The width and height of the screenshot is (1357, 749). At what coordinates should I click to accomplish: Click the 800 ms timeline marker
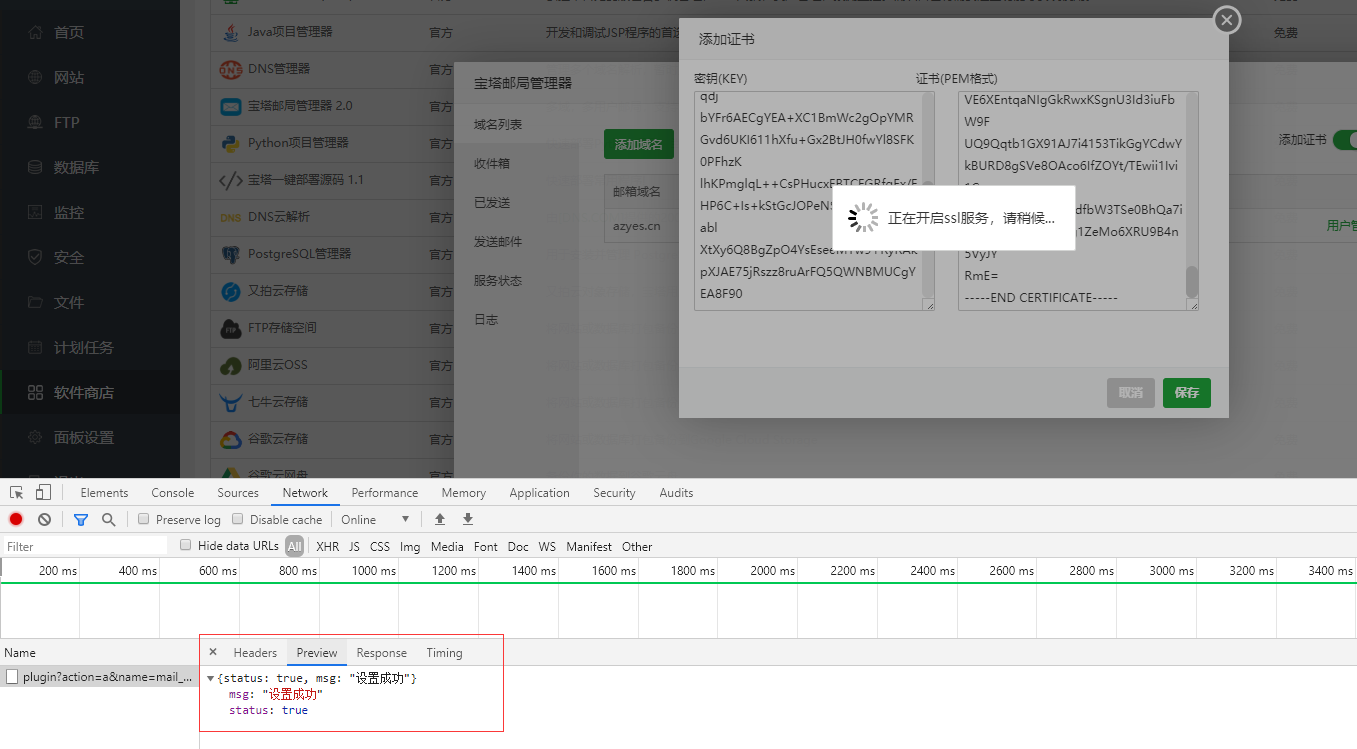pos(297,570)
